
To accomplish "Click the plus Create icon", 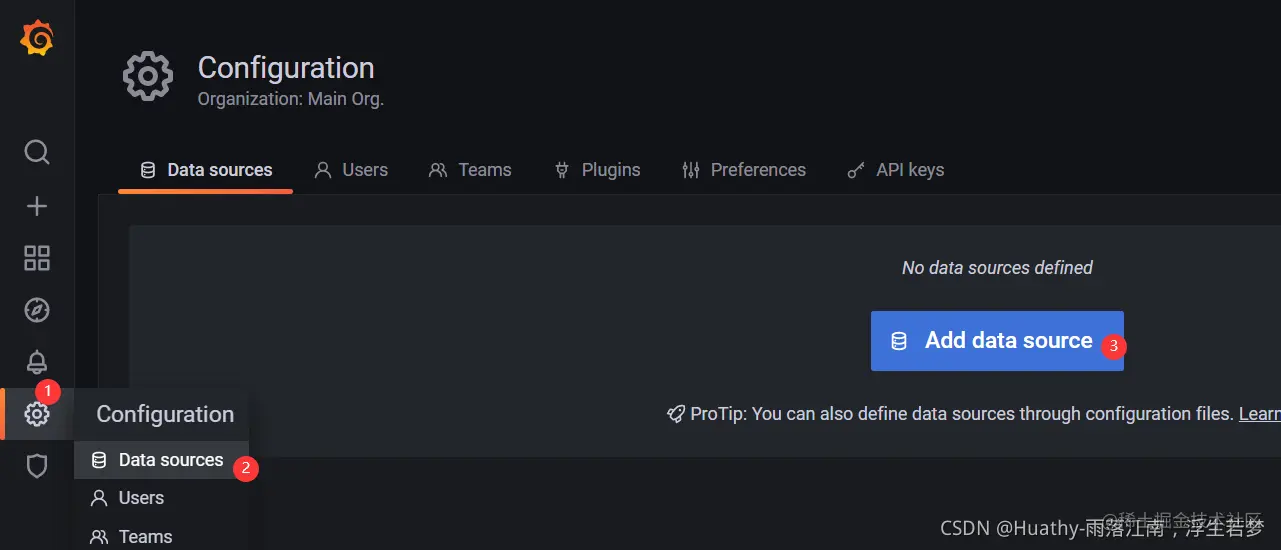I will point(37,206).
